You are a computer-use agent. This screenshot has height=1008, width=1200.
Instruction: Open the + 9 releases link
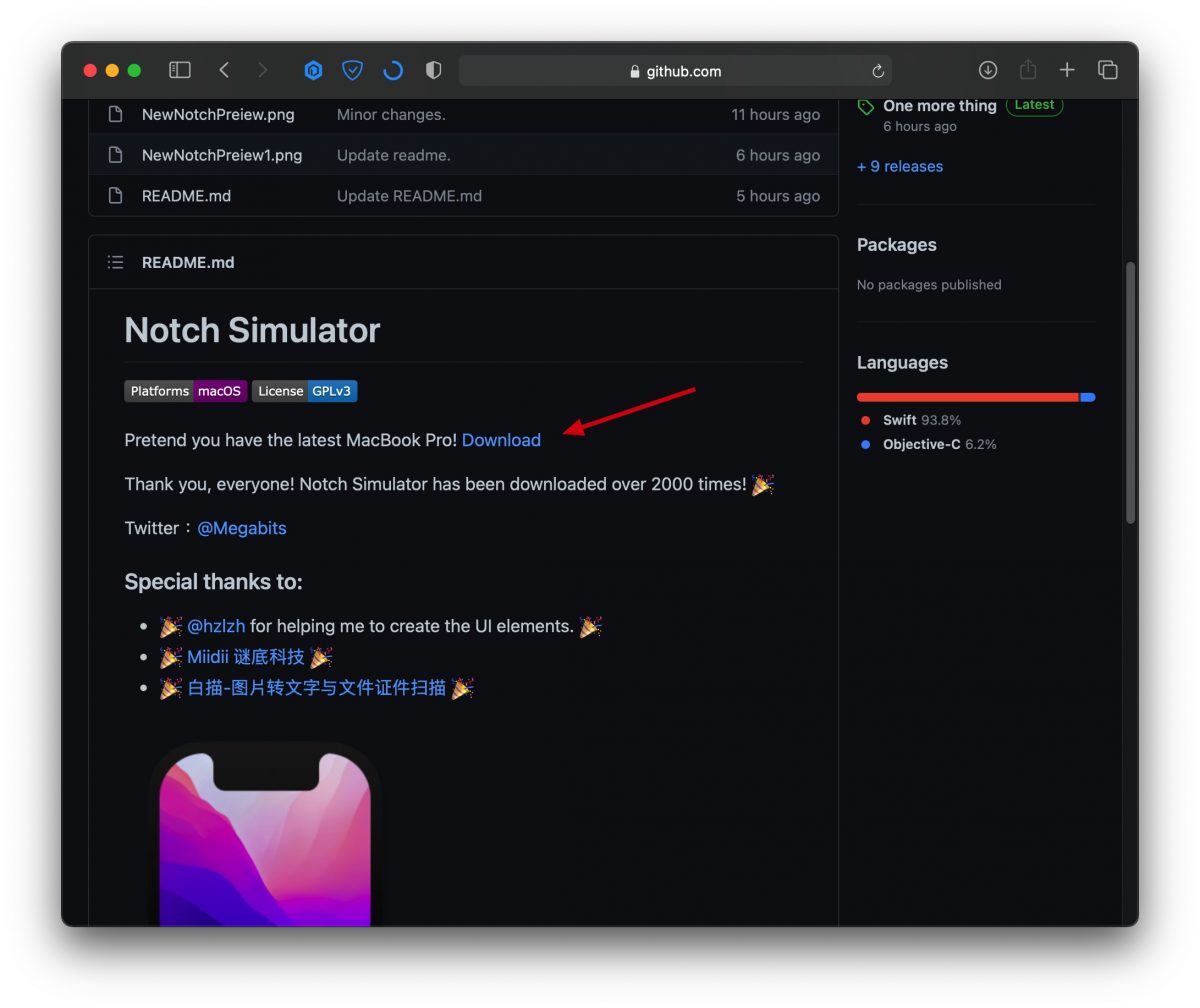tap(900, 166)
